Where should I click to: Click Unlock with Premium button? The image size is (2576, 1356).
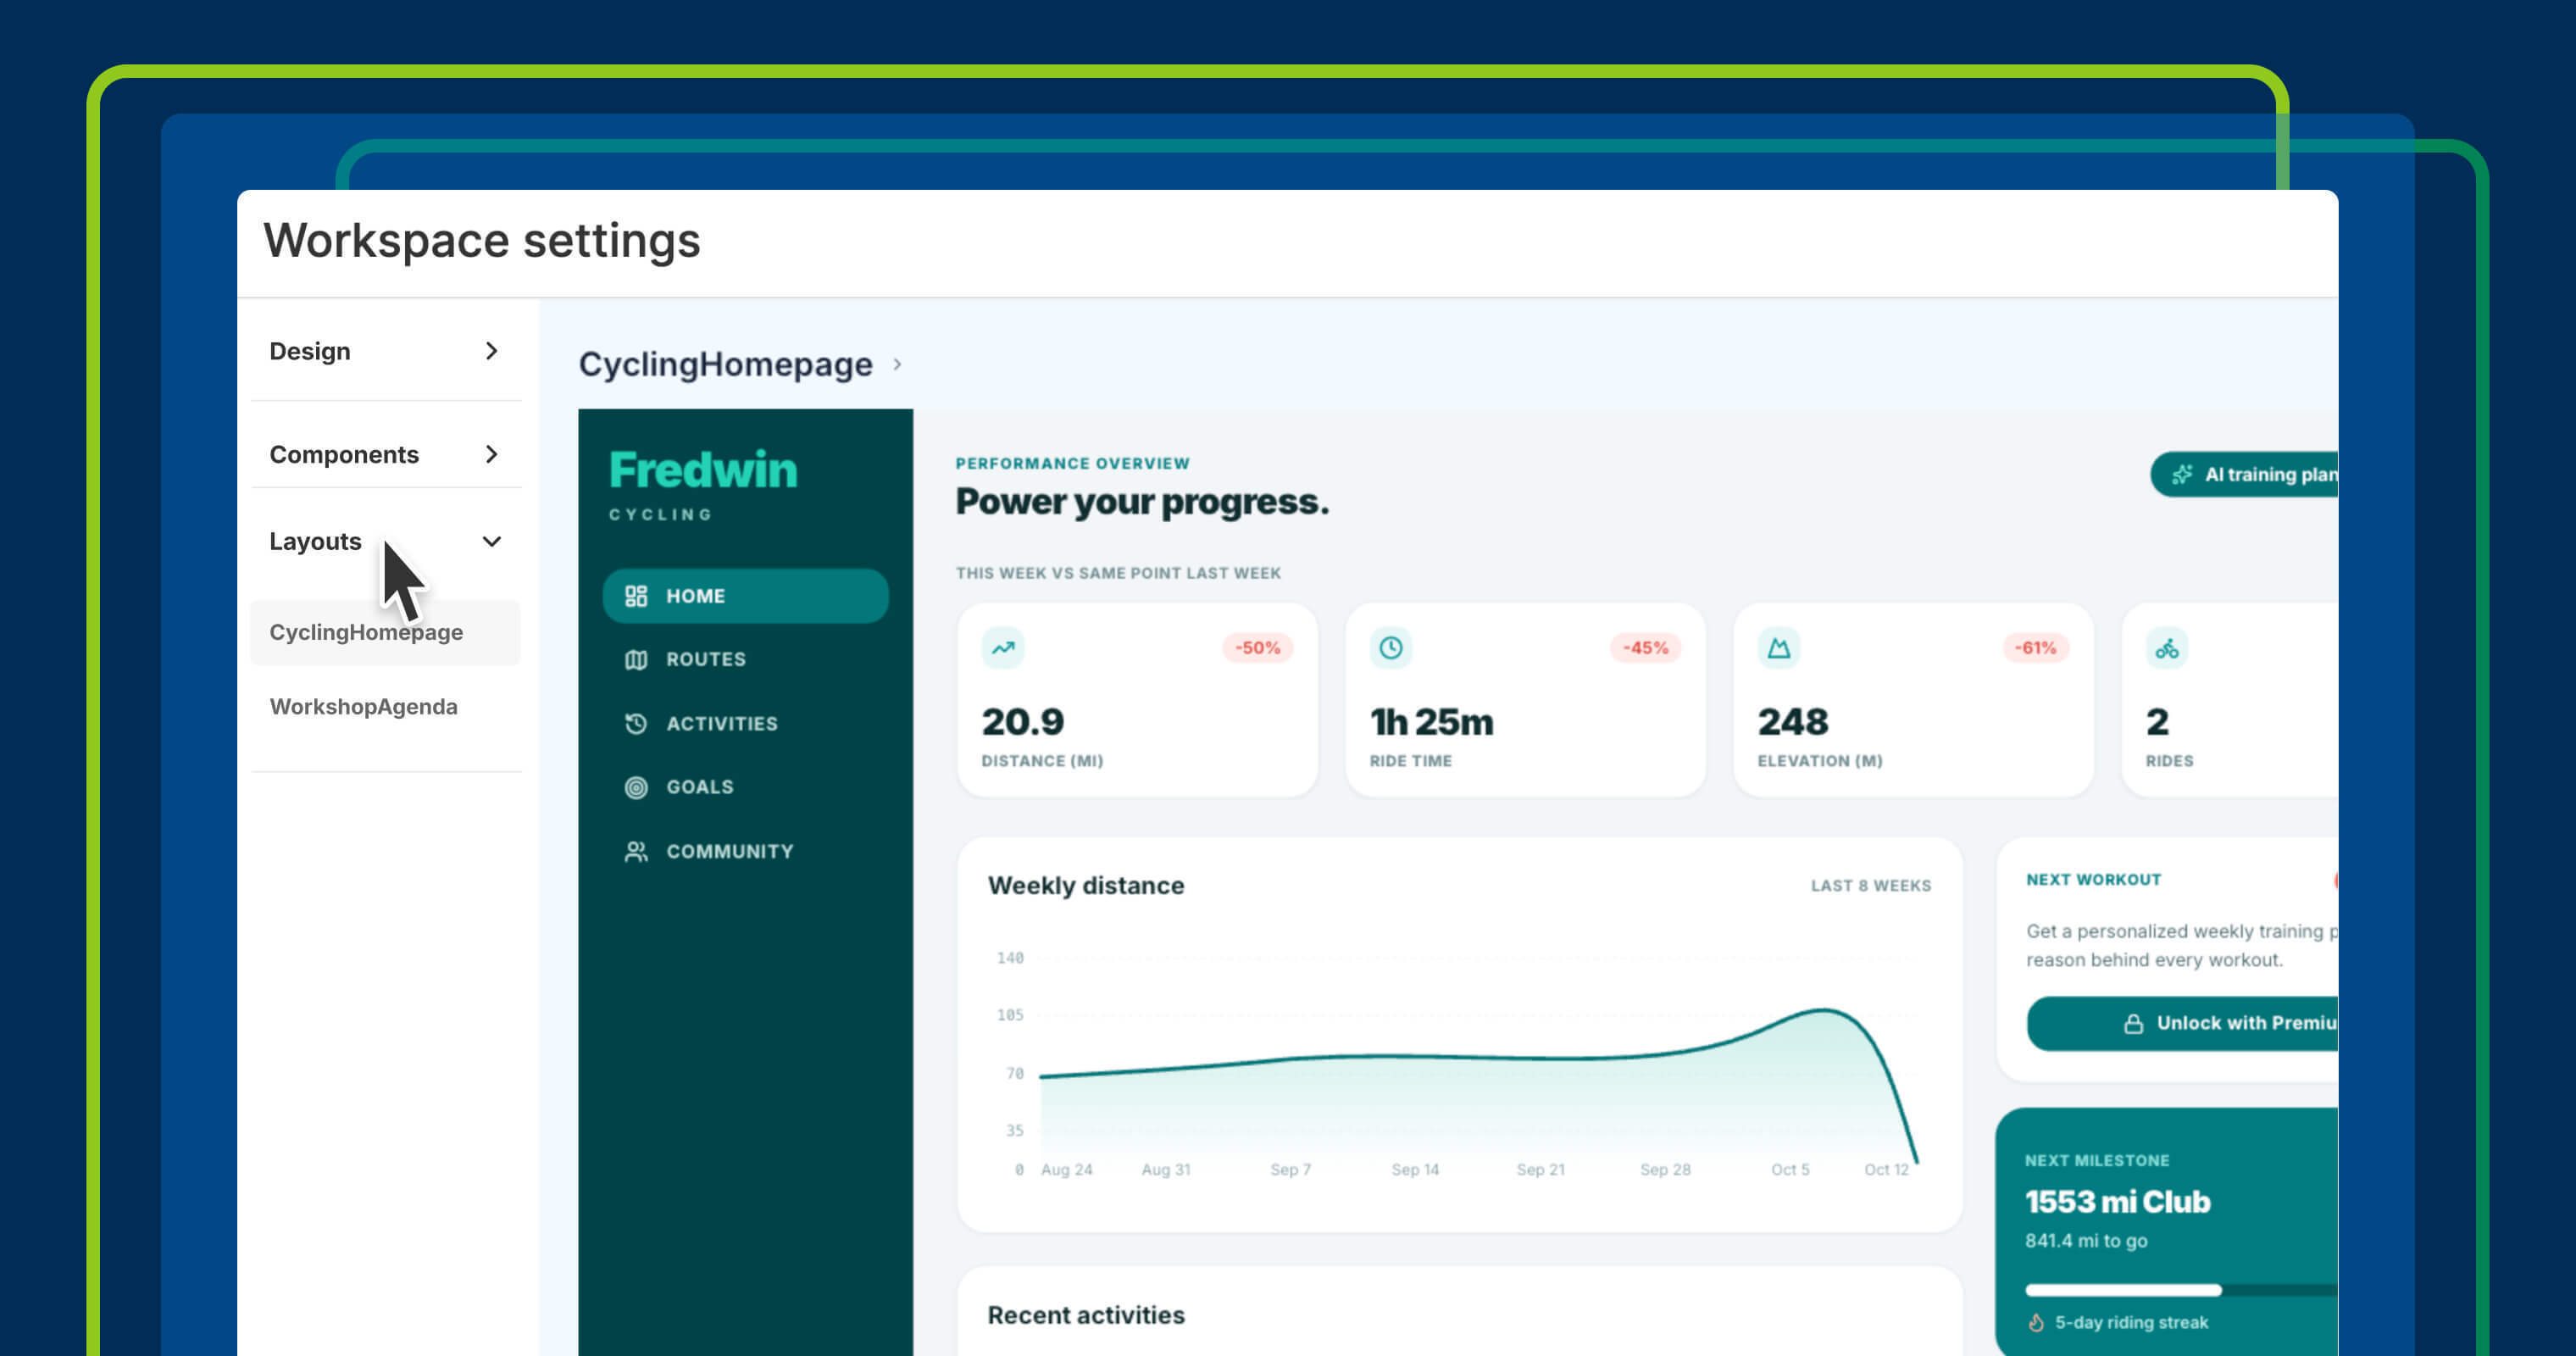tap(2183, 1023)
